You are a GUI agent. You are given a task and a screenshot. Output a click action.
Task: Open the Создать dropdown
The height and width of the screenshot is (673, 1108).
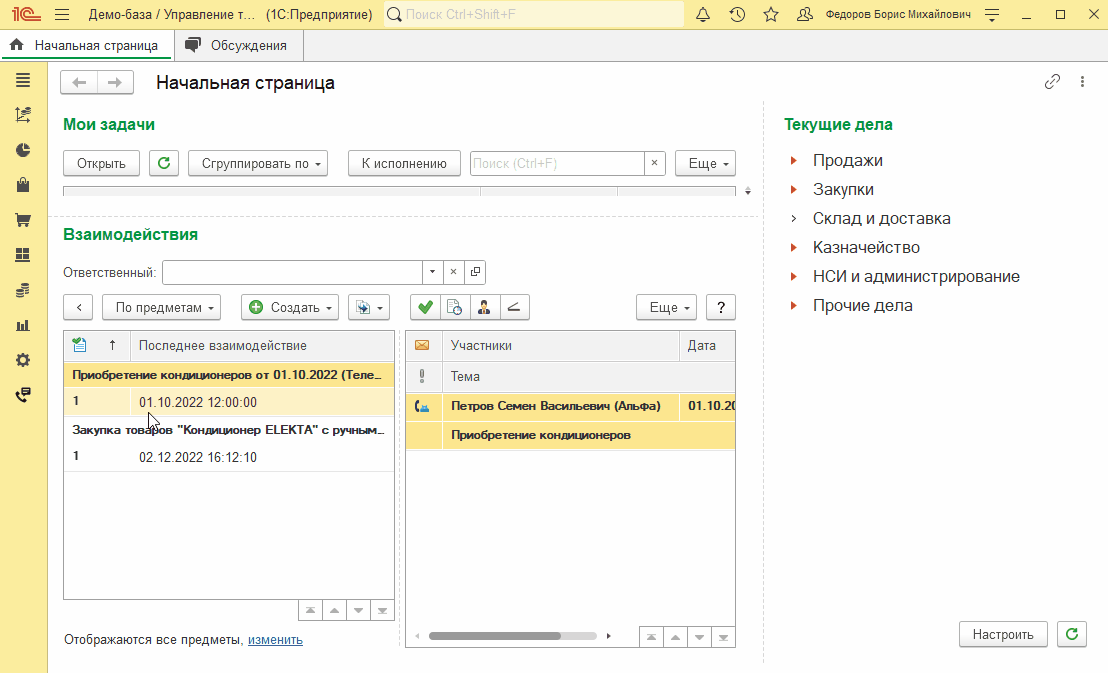coord(290,307)
